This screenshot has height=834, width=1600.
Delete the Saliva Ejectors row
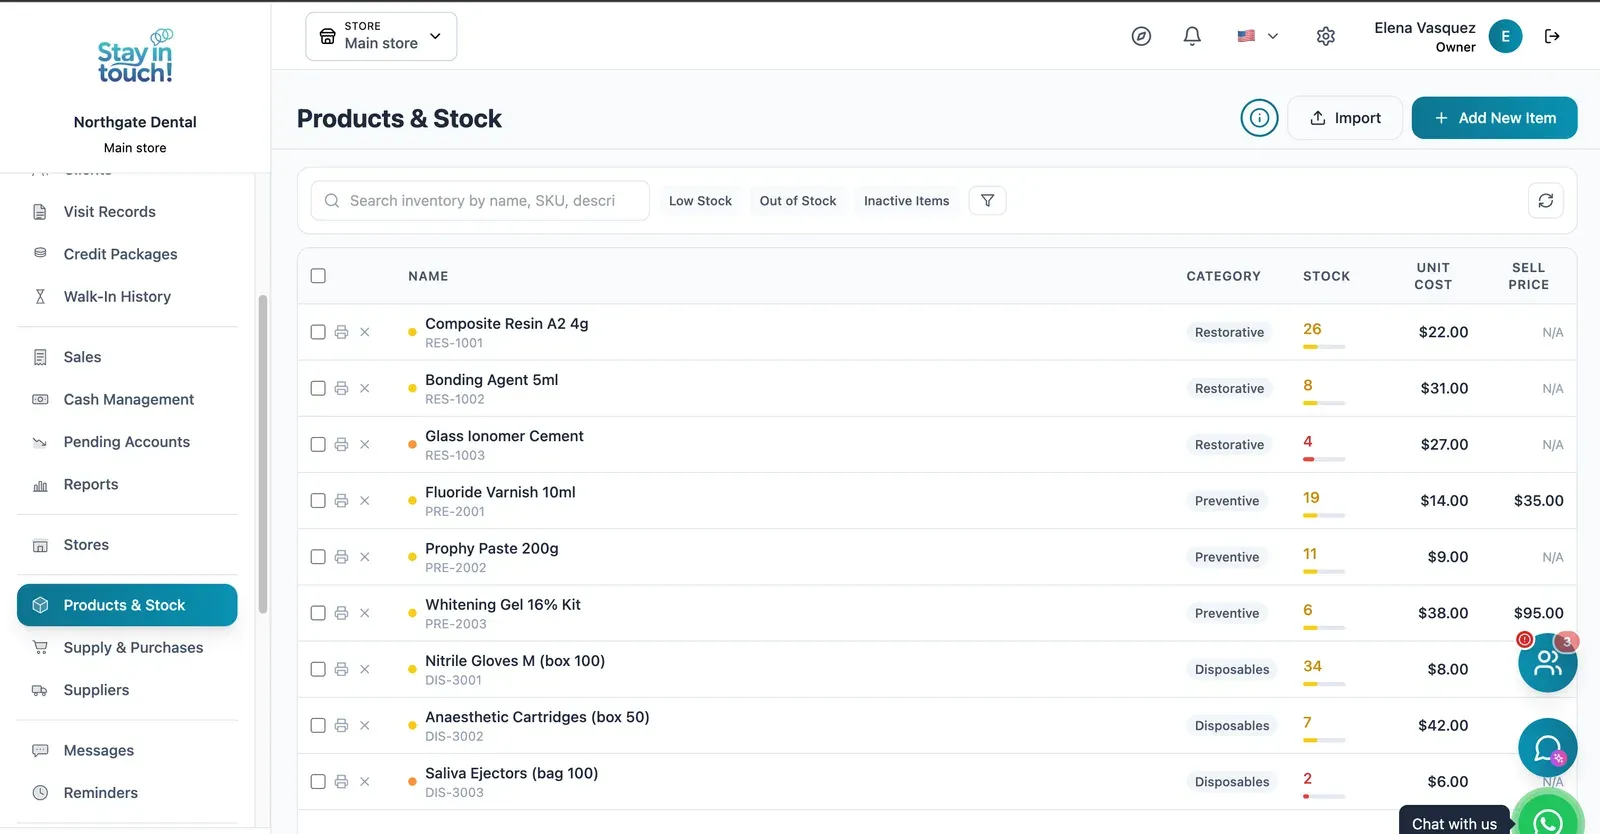point(365,782)
